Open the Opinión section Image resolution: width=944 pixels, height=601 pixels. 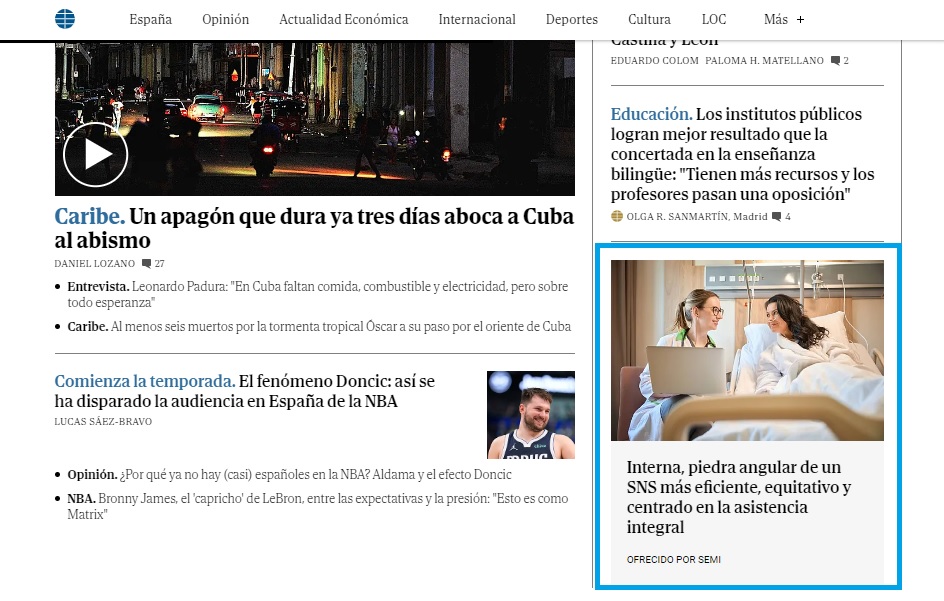225,19
